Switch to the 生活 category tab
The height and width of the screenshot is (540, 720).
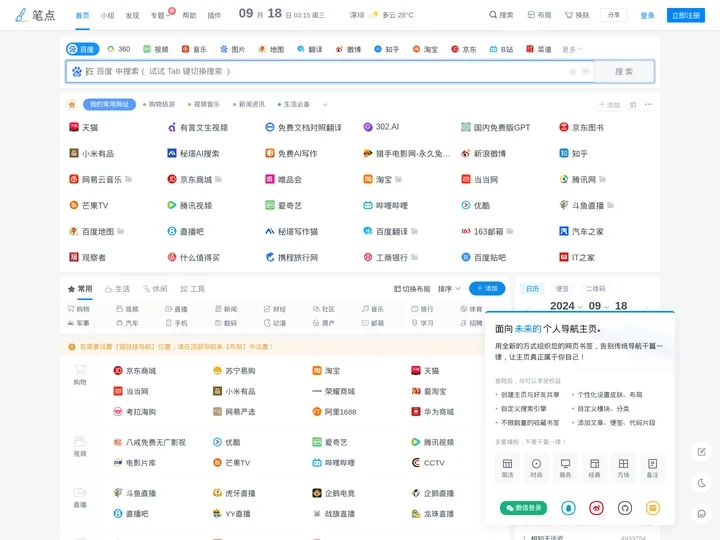118,289
